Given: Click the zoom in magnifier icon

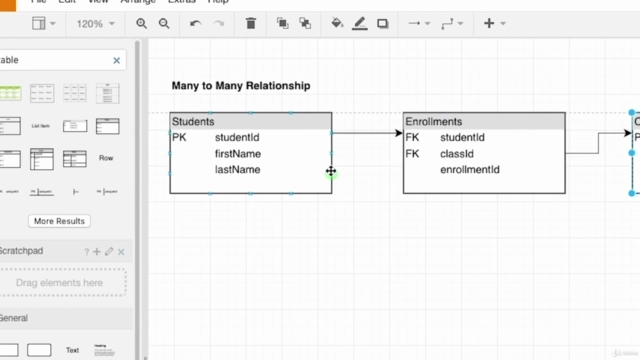Looking at the screenshot, I should 141,24.
